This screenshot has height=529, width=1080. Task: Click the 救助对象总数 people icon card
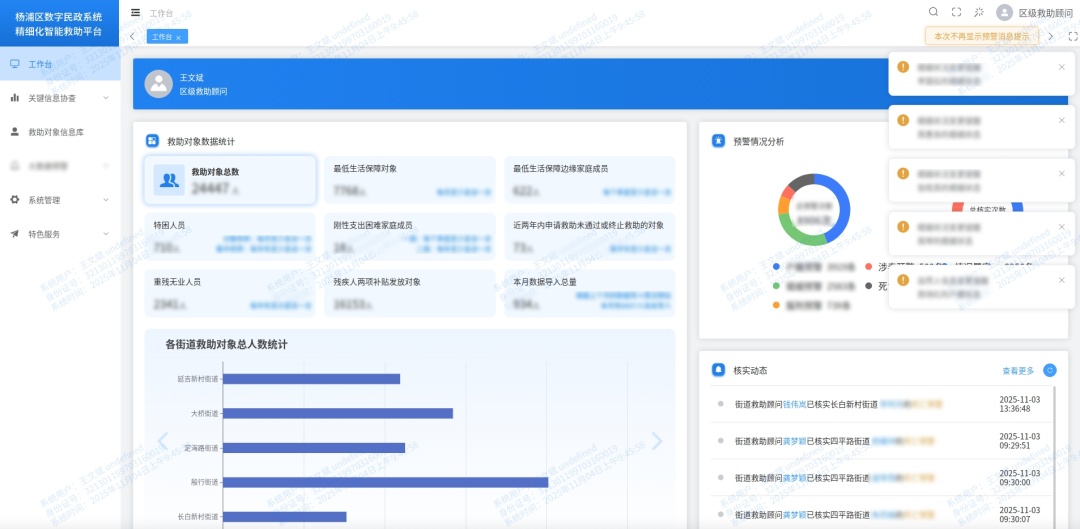point(169,180)
